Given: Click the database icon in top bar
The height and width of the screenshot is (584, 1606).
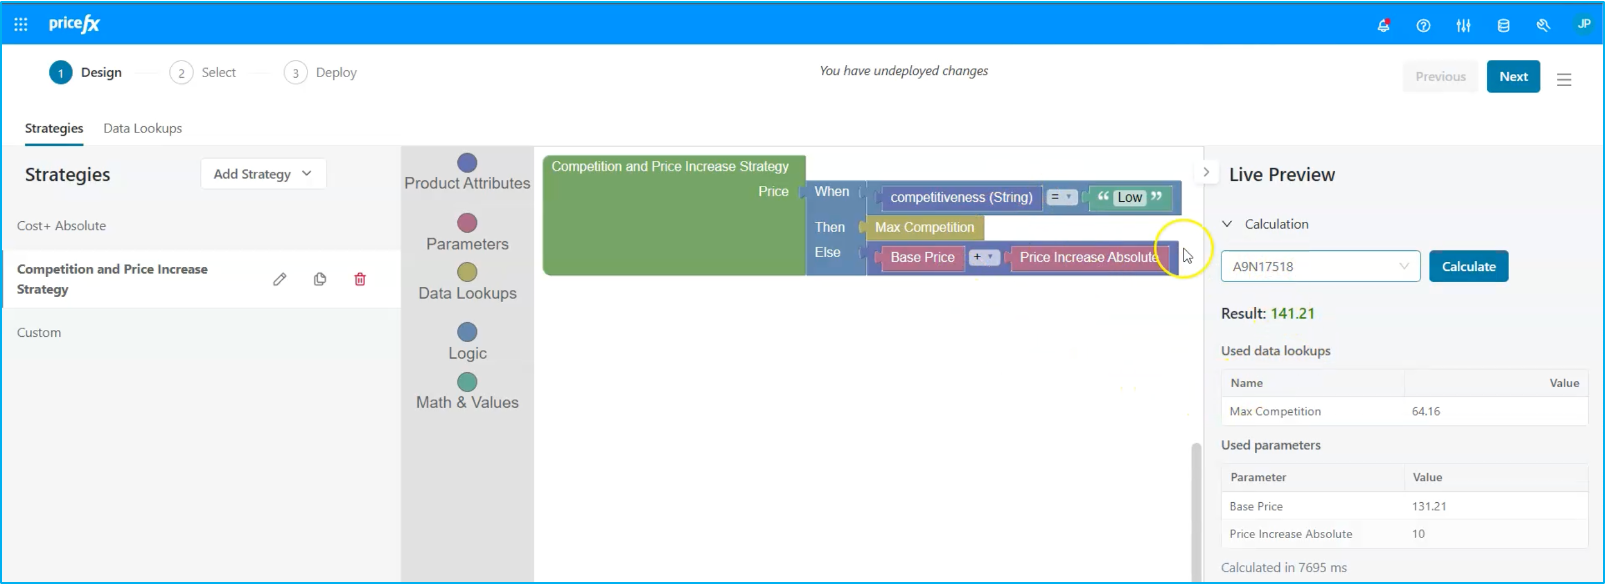Looking at the screenshot, I should 1503,25.
